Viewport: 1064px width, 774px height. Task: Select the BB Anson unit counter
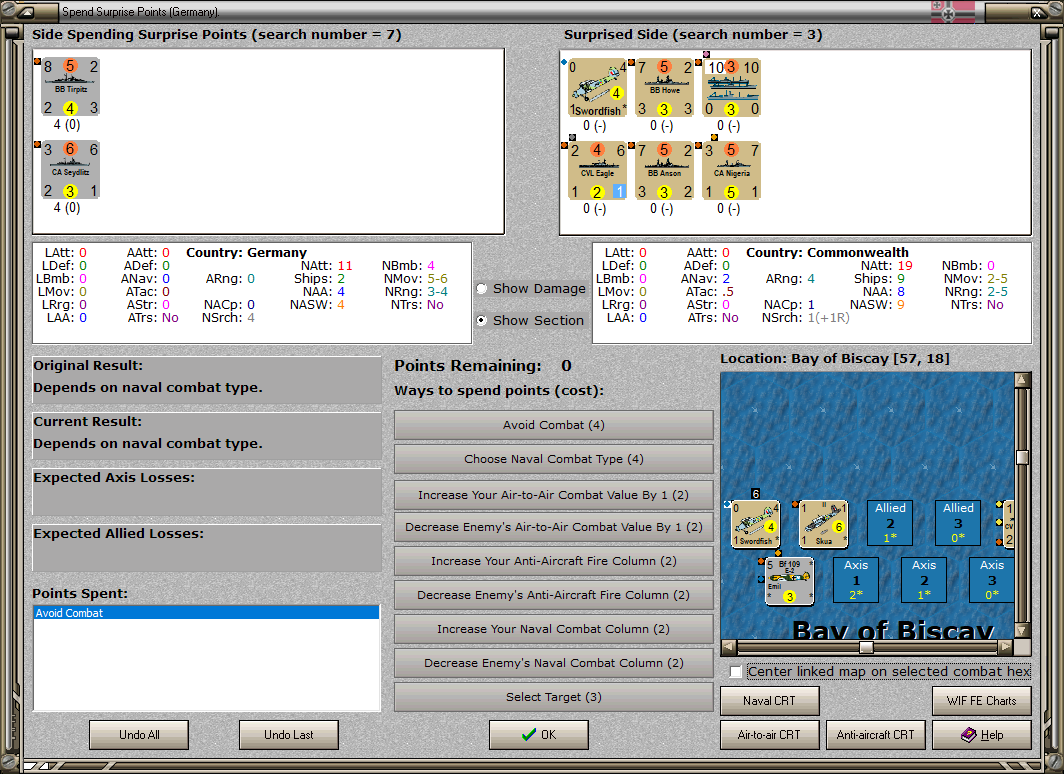664,170
